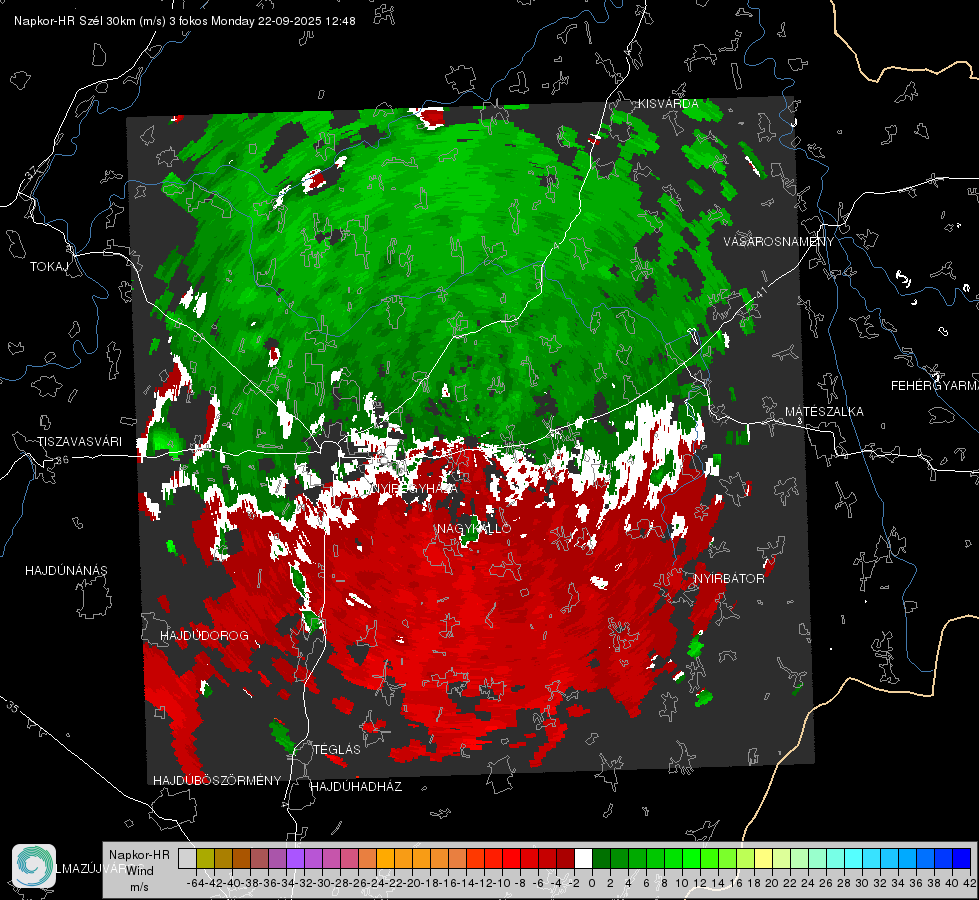The height and width of the screenshot is (900, 979).
Task: Click the Wind label in the legend
Action: pos(140,871)
